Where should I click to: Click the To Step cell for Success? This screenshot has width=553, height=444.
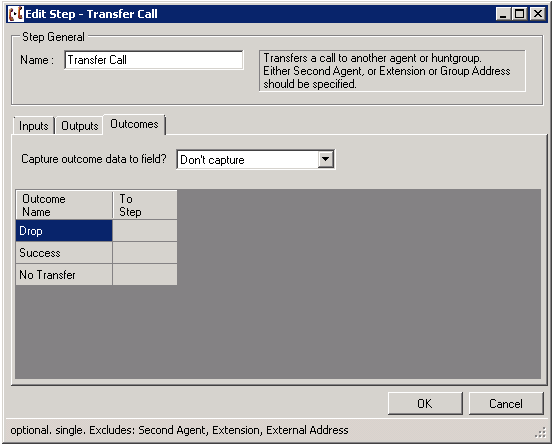point(145,253)
